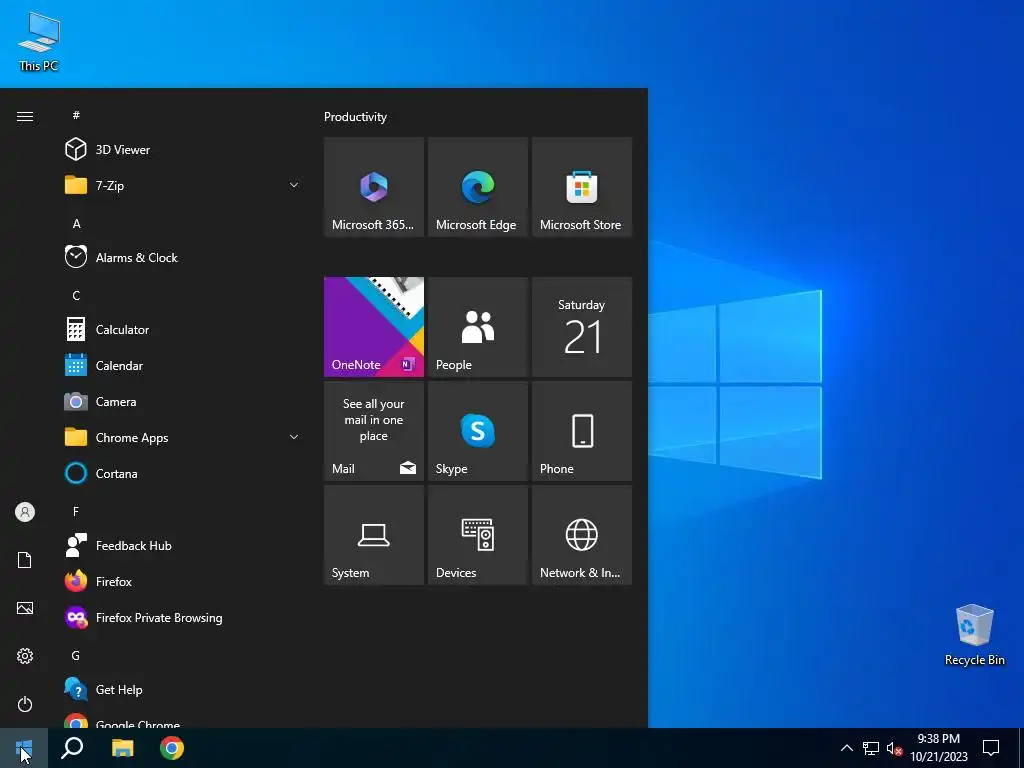Show hidden system tray icons
The width and height of the screenshot is (1024, 768).
846,748
